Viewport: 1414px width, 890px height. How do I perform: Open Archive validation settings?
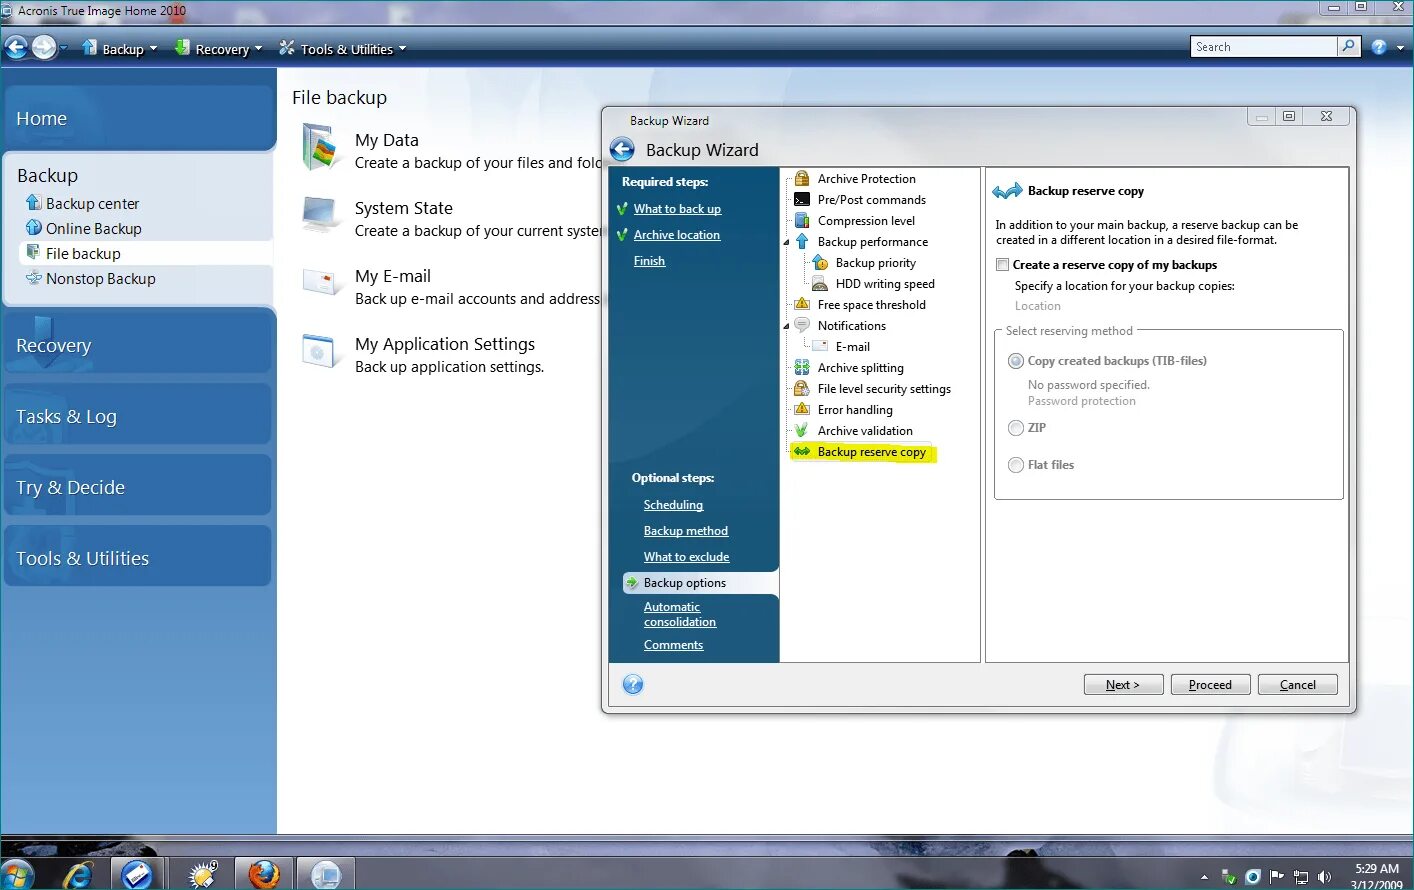pyautogui.click(x=864, y=430)
